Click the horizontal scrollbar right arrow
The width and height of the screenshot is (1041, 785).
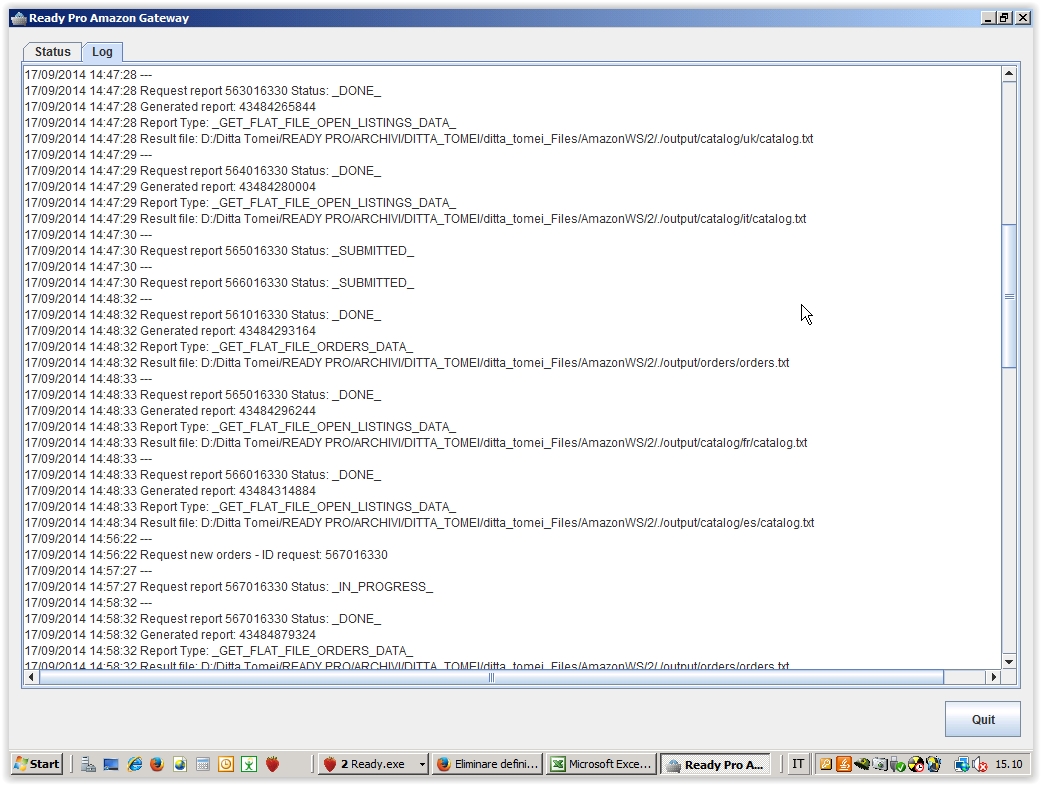click(x=993, y=677)
